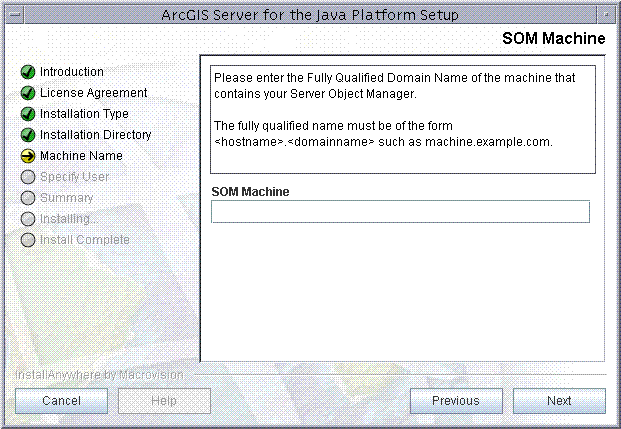Open the window menu button in title bar
The width and height of the screenshot is (621, 429).
[15, 15]
